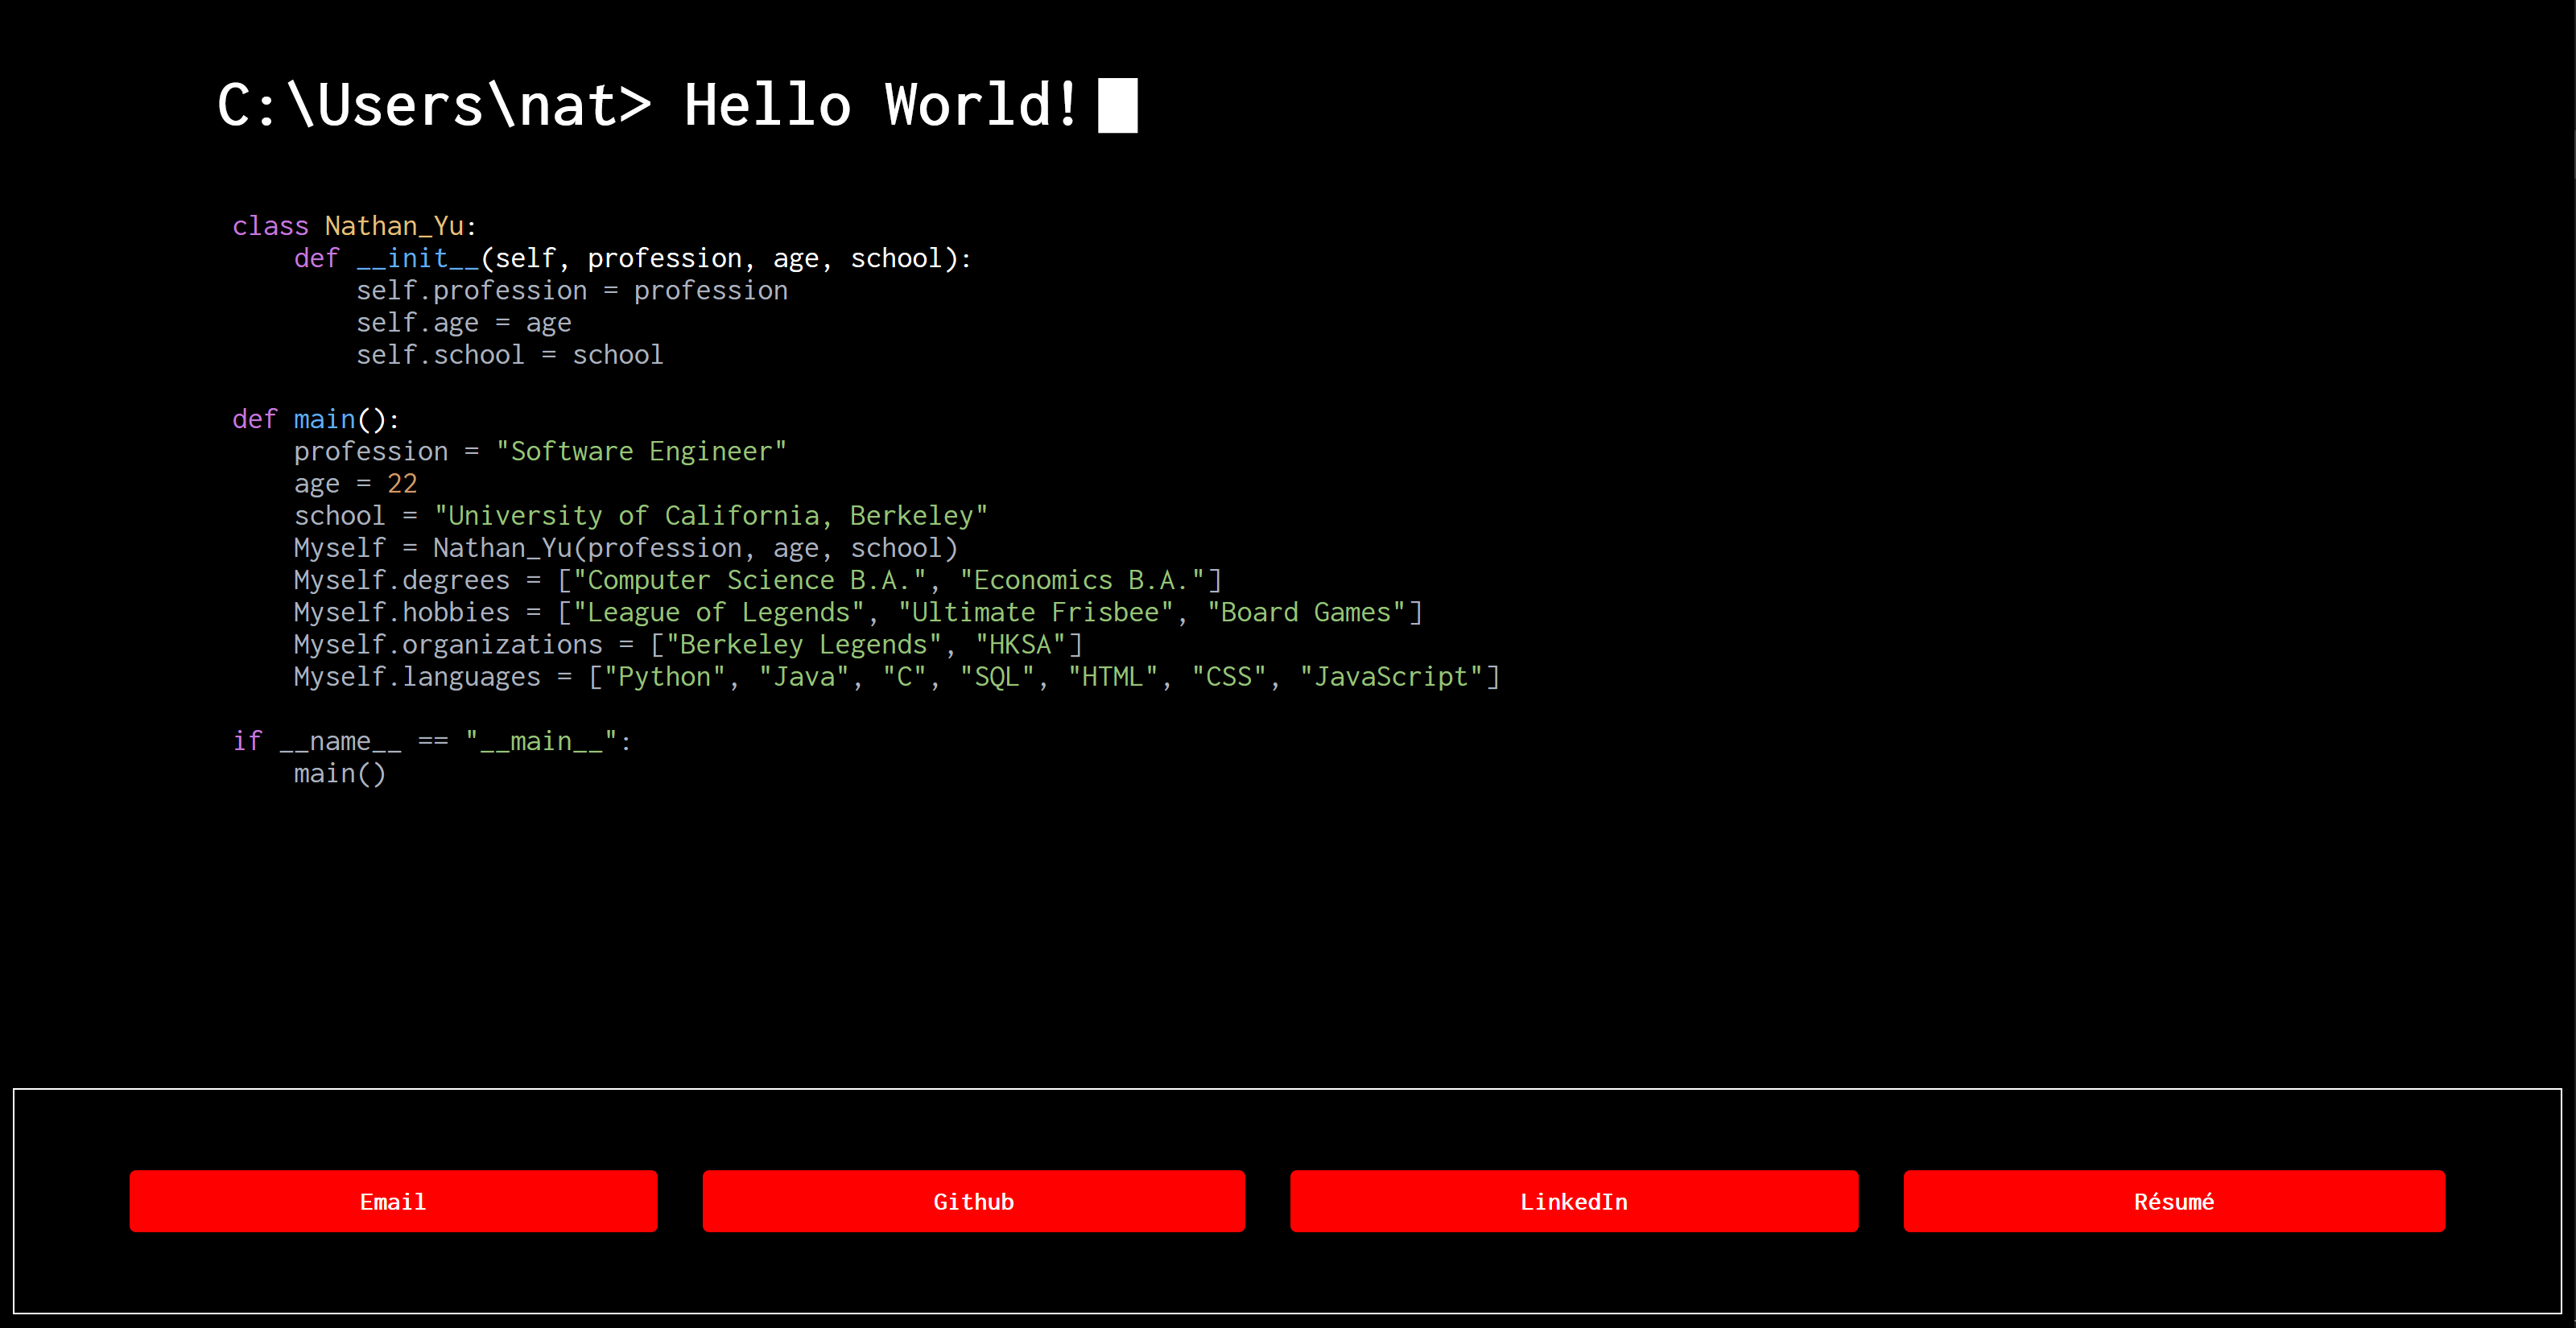Click the 'self.age = age' line
Viewport: 2576px width, 1328px height.
(464, 323)
